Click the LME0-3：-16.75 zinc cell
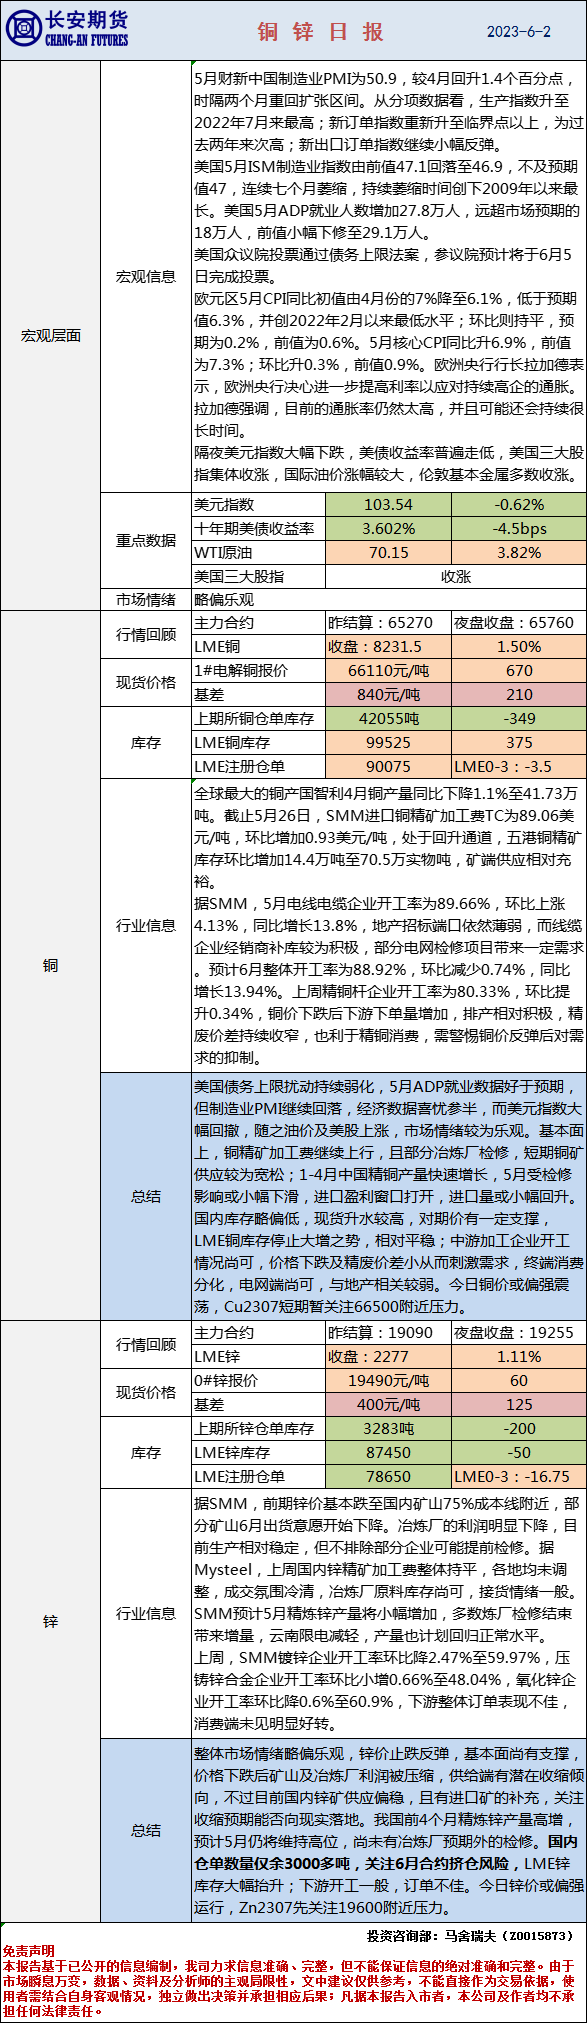 (519, 1477)
